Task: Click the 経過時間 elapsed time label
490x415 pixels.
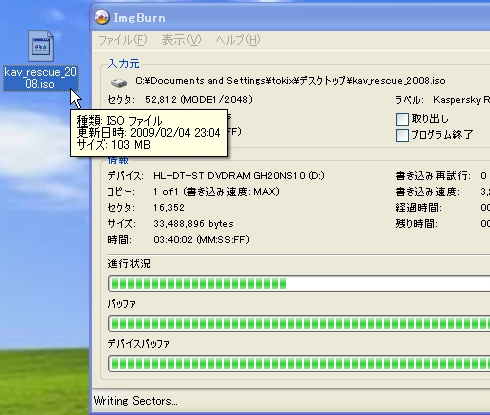Action: (418, 208)
